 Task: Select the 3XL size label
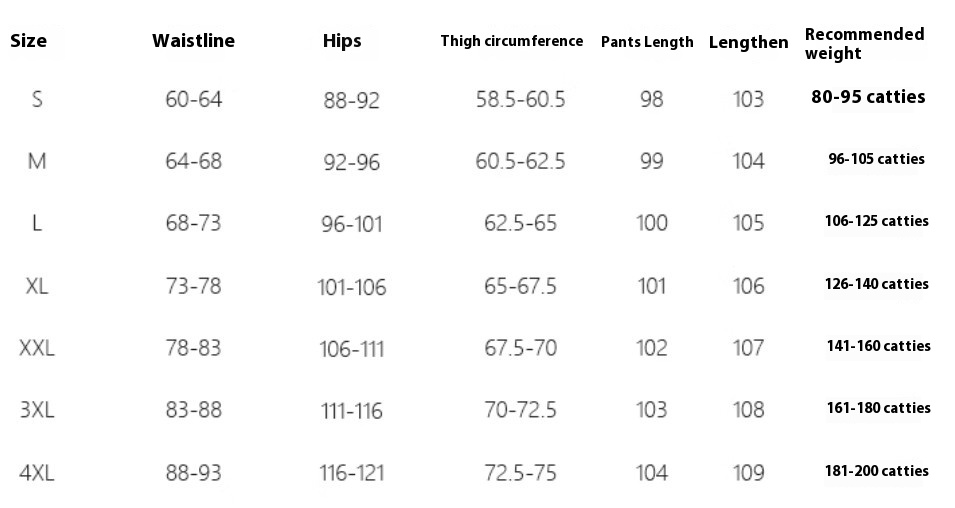(x=37, y=410)
